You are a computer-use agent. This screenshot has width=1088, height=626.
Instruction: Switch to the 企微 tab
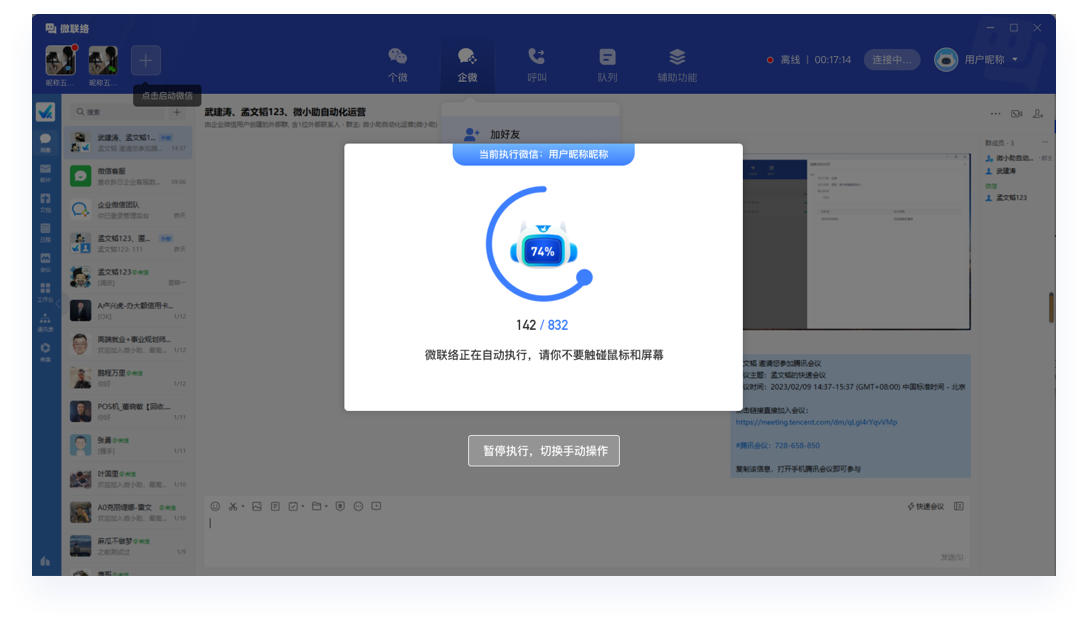[467, 65]
